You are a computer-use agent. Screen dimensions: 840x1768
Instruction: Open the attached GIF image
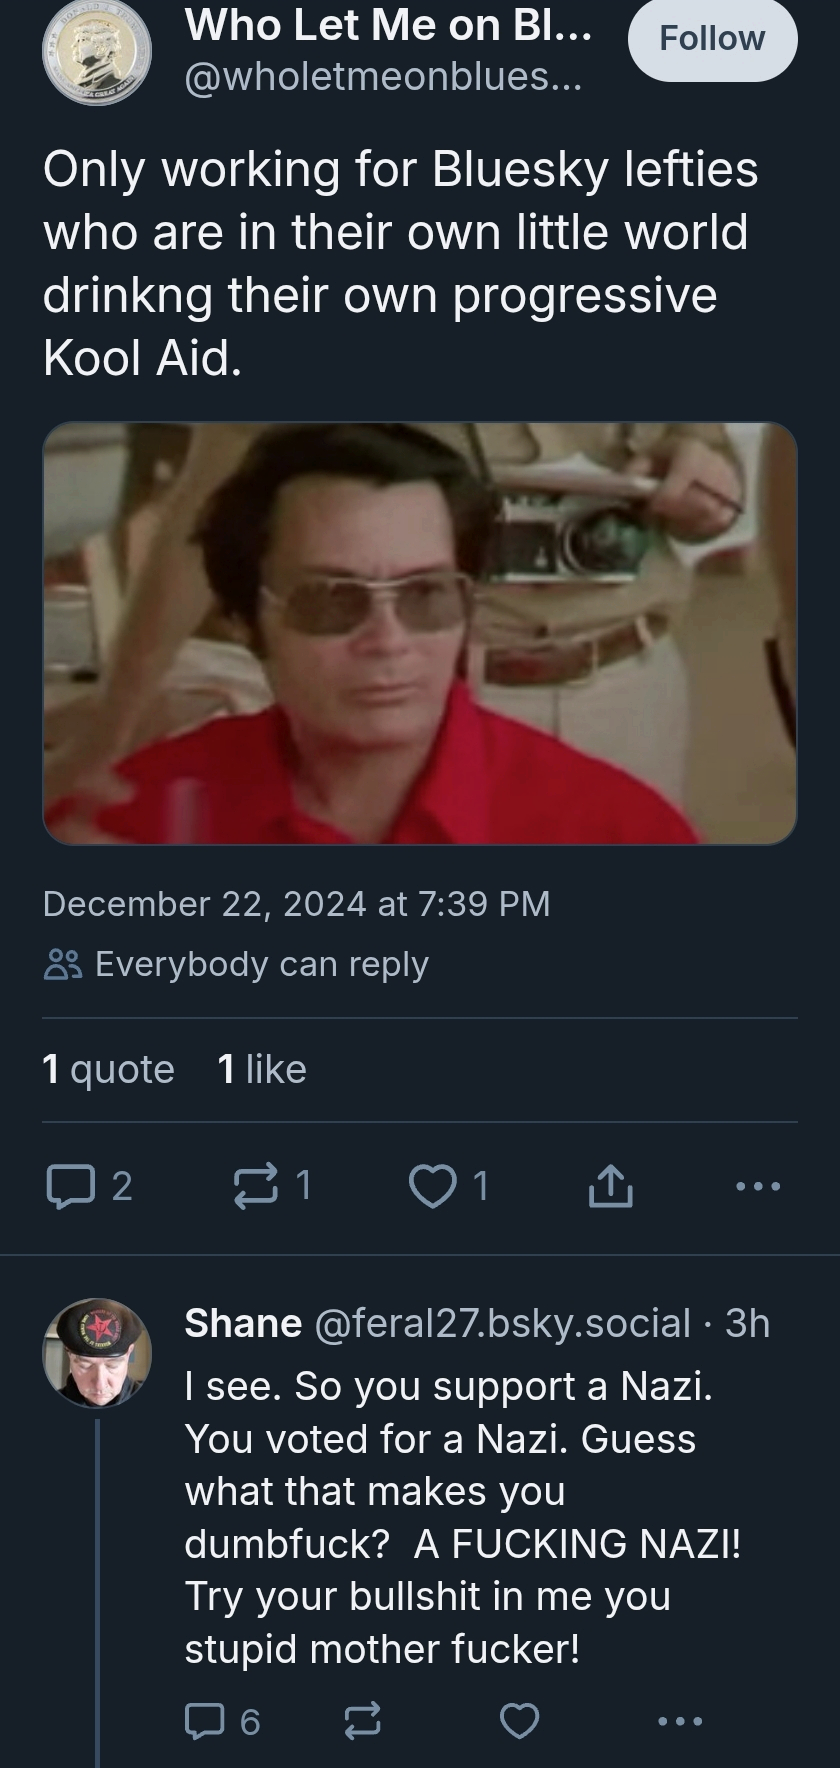[420, 633]
